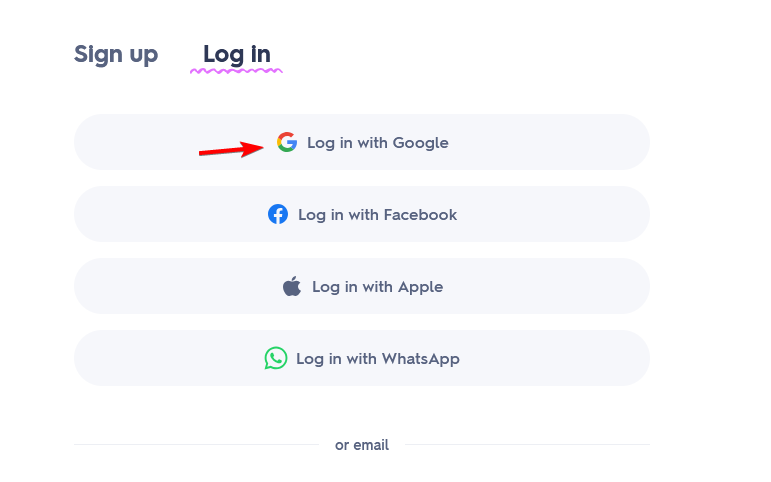Log in with Facebook
This screenshot has height=482, width=771.
click(362, 214)
